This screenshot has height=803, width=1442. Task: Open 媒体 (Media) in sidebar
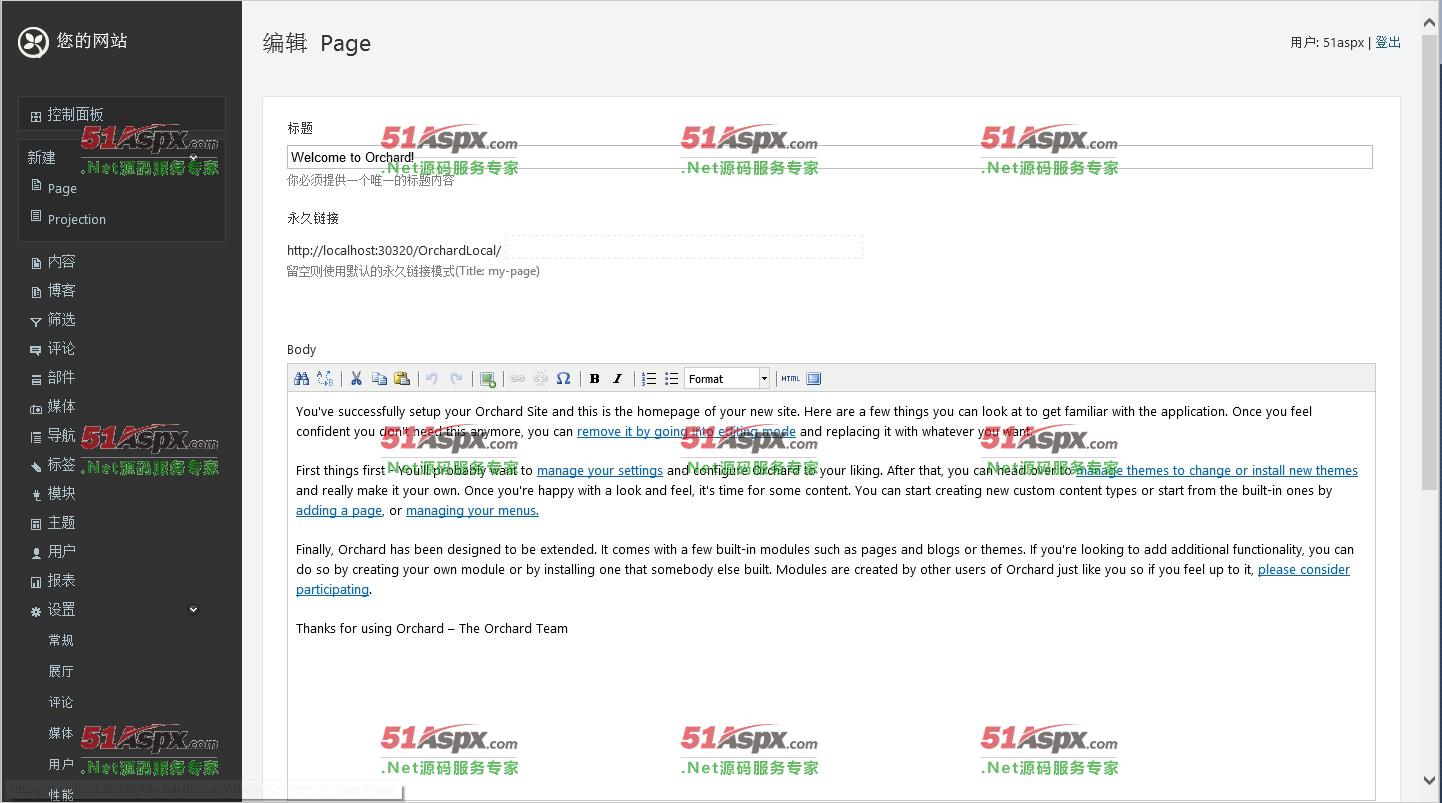coord(61,407)
